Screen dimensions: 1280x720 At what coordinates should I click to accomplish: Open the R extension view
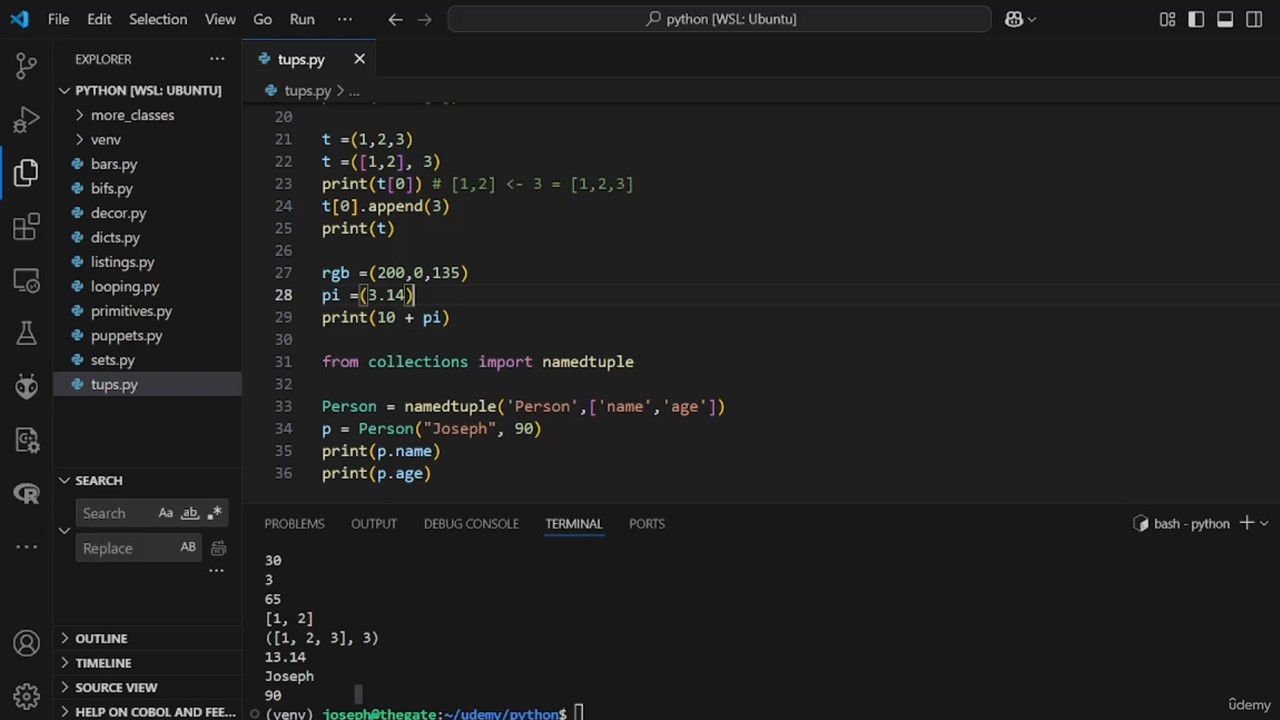tap(27, 493)
